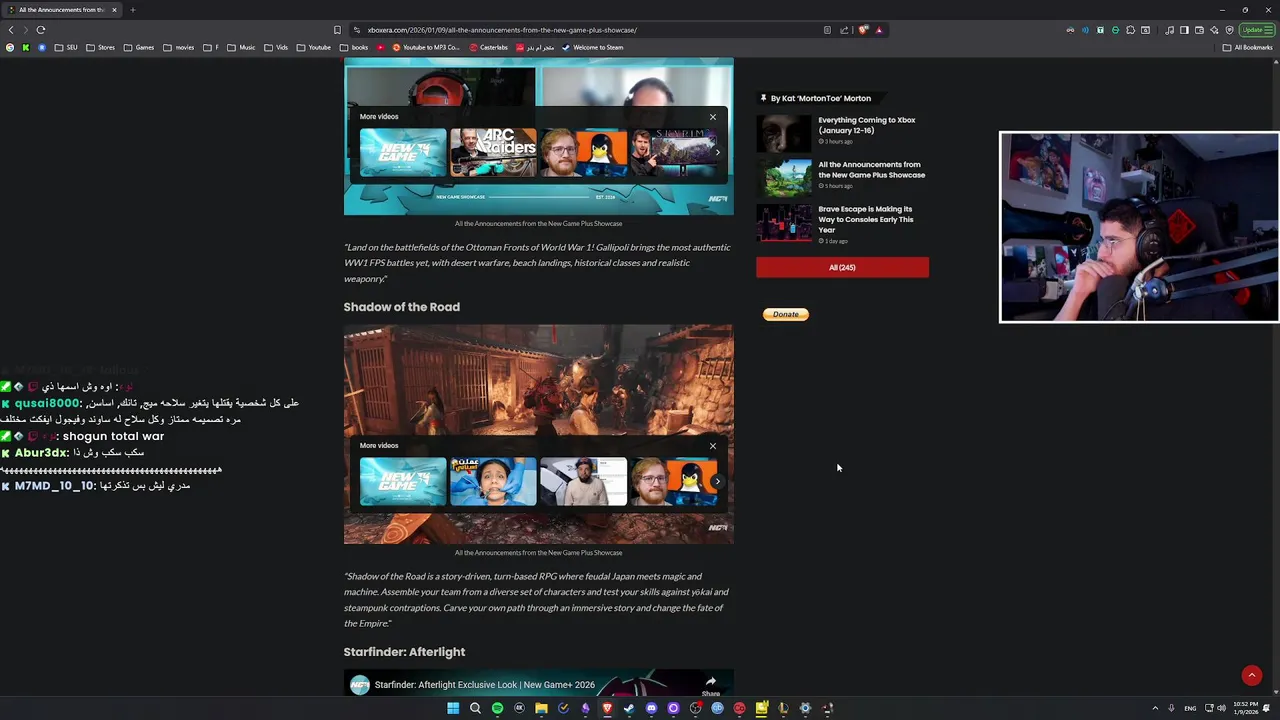
Task: Open Windows Start menu
Action: tap(453, 708)
